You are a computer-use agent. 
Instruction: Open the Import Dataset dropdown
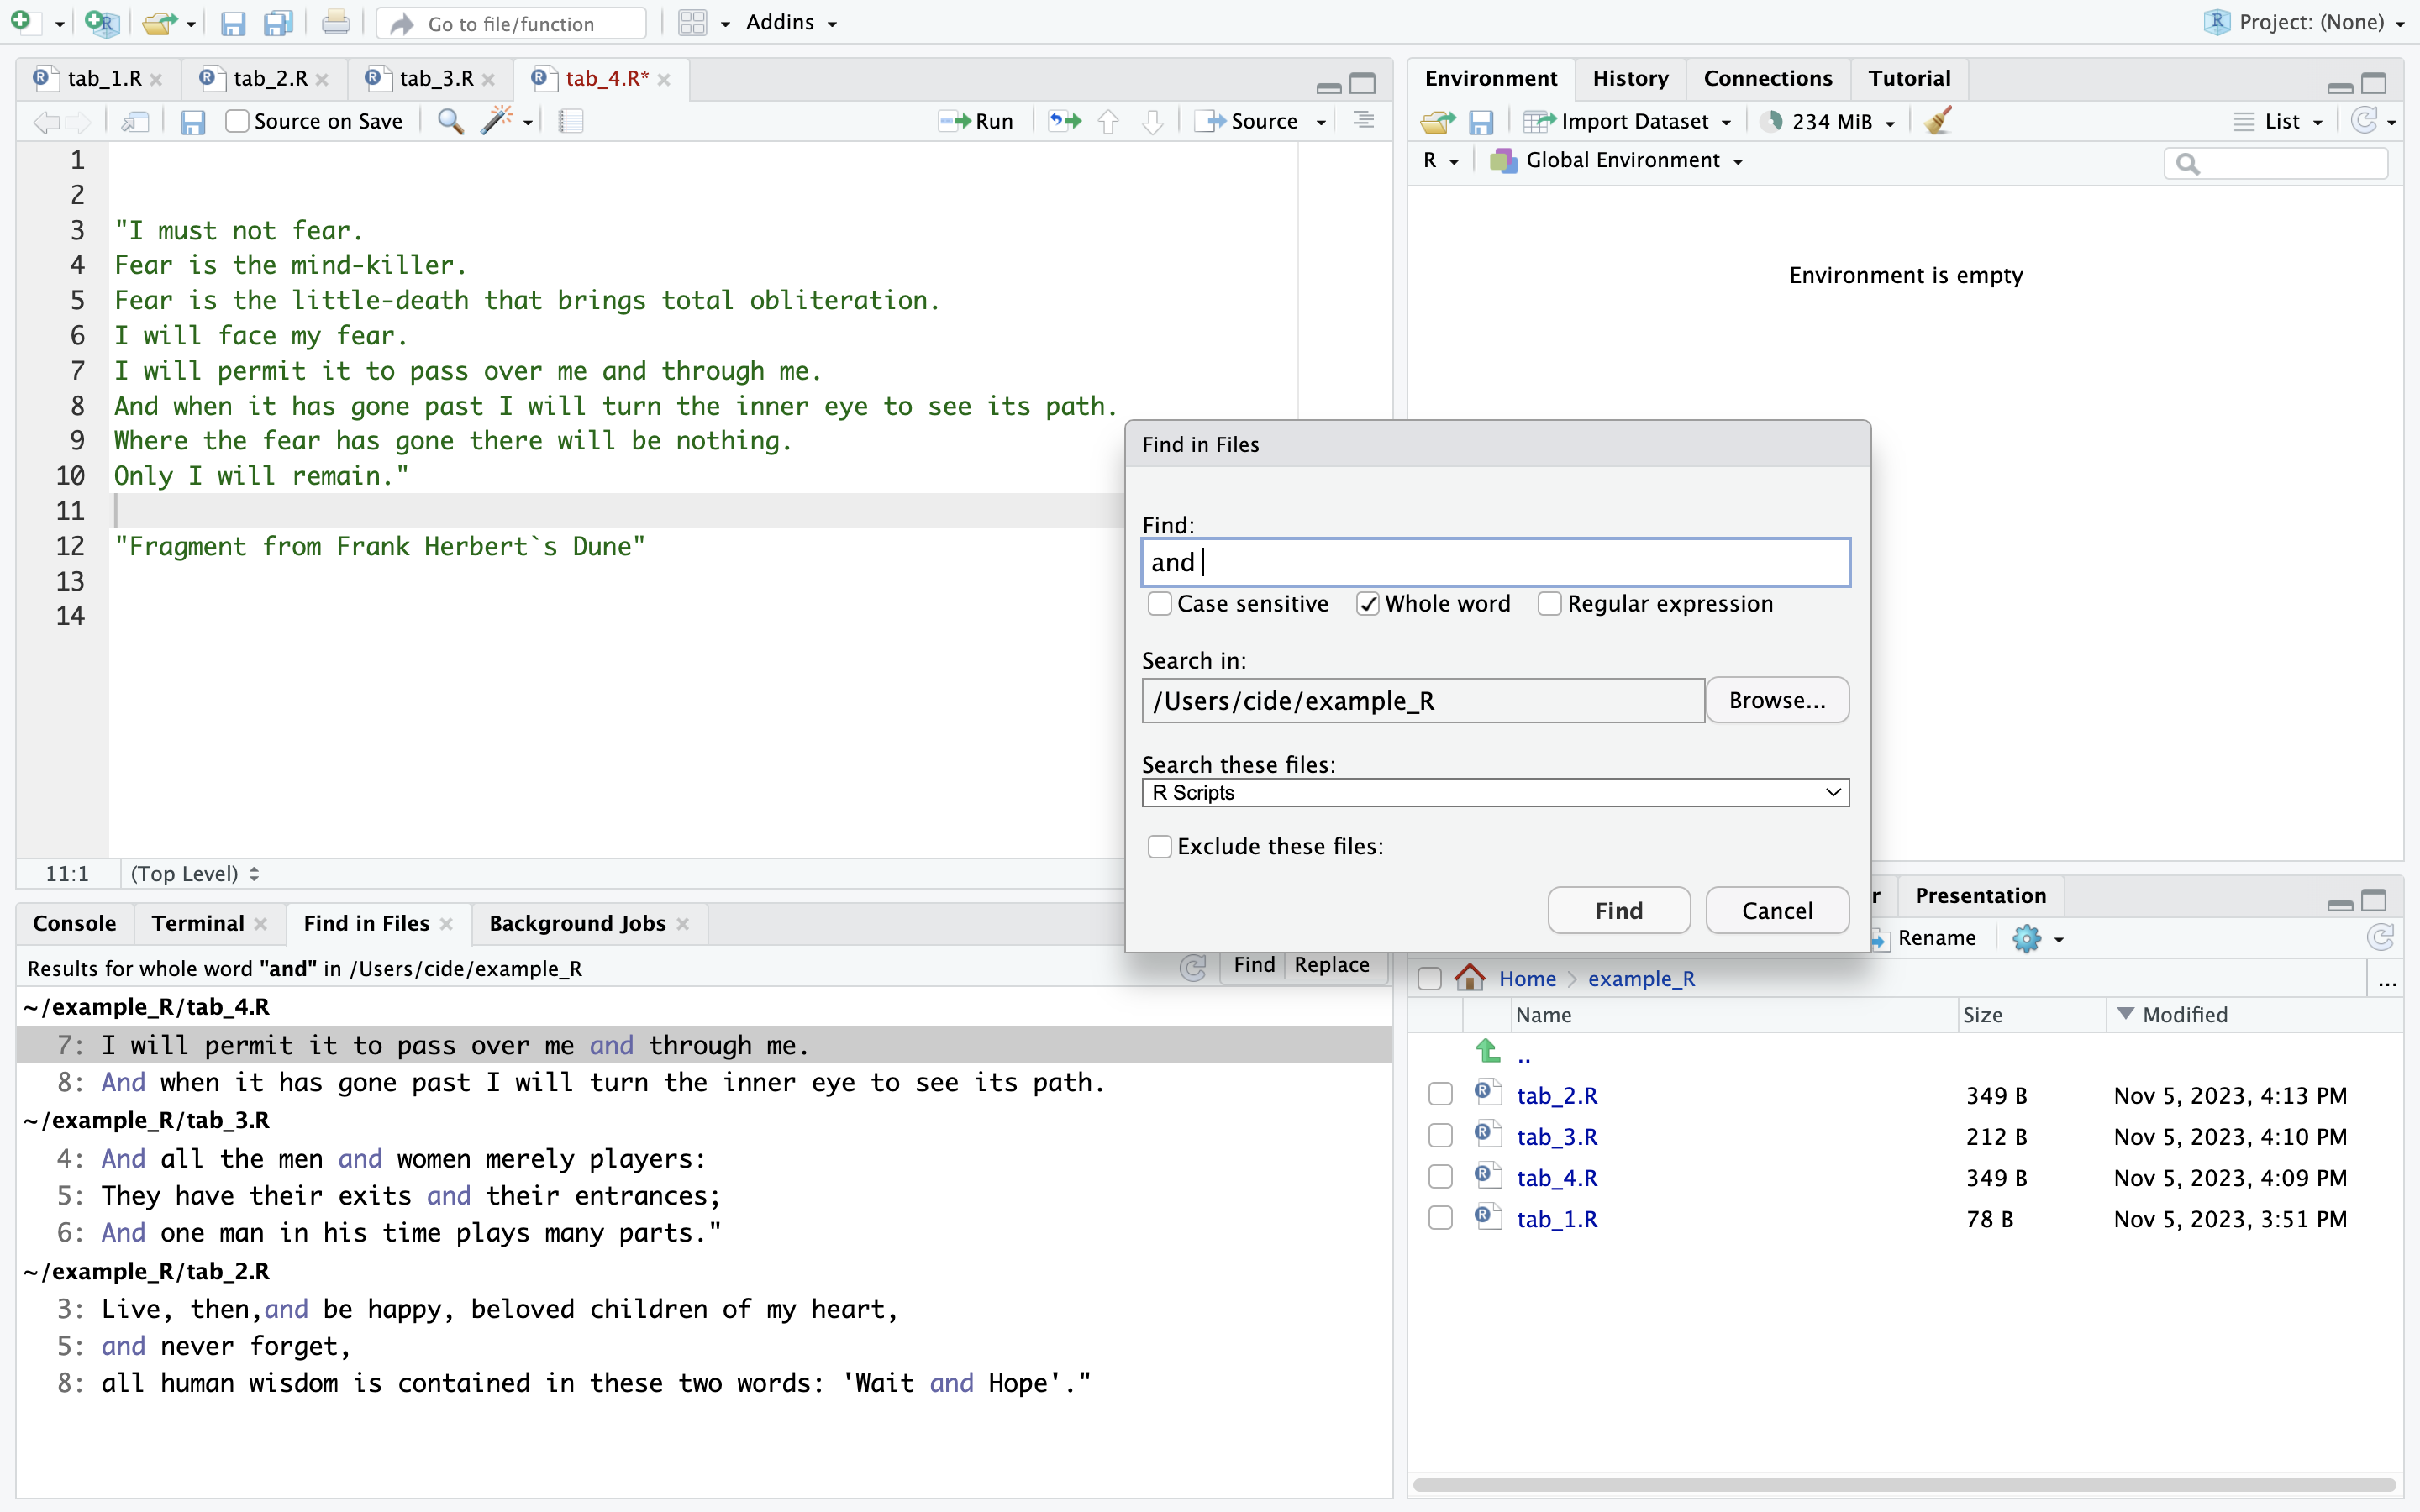pos(1627,121)
